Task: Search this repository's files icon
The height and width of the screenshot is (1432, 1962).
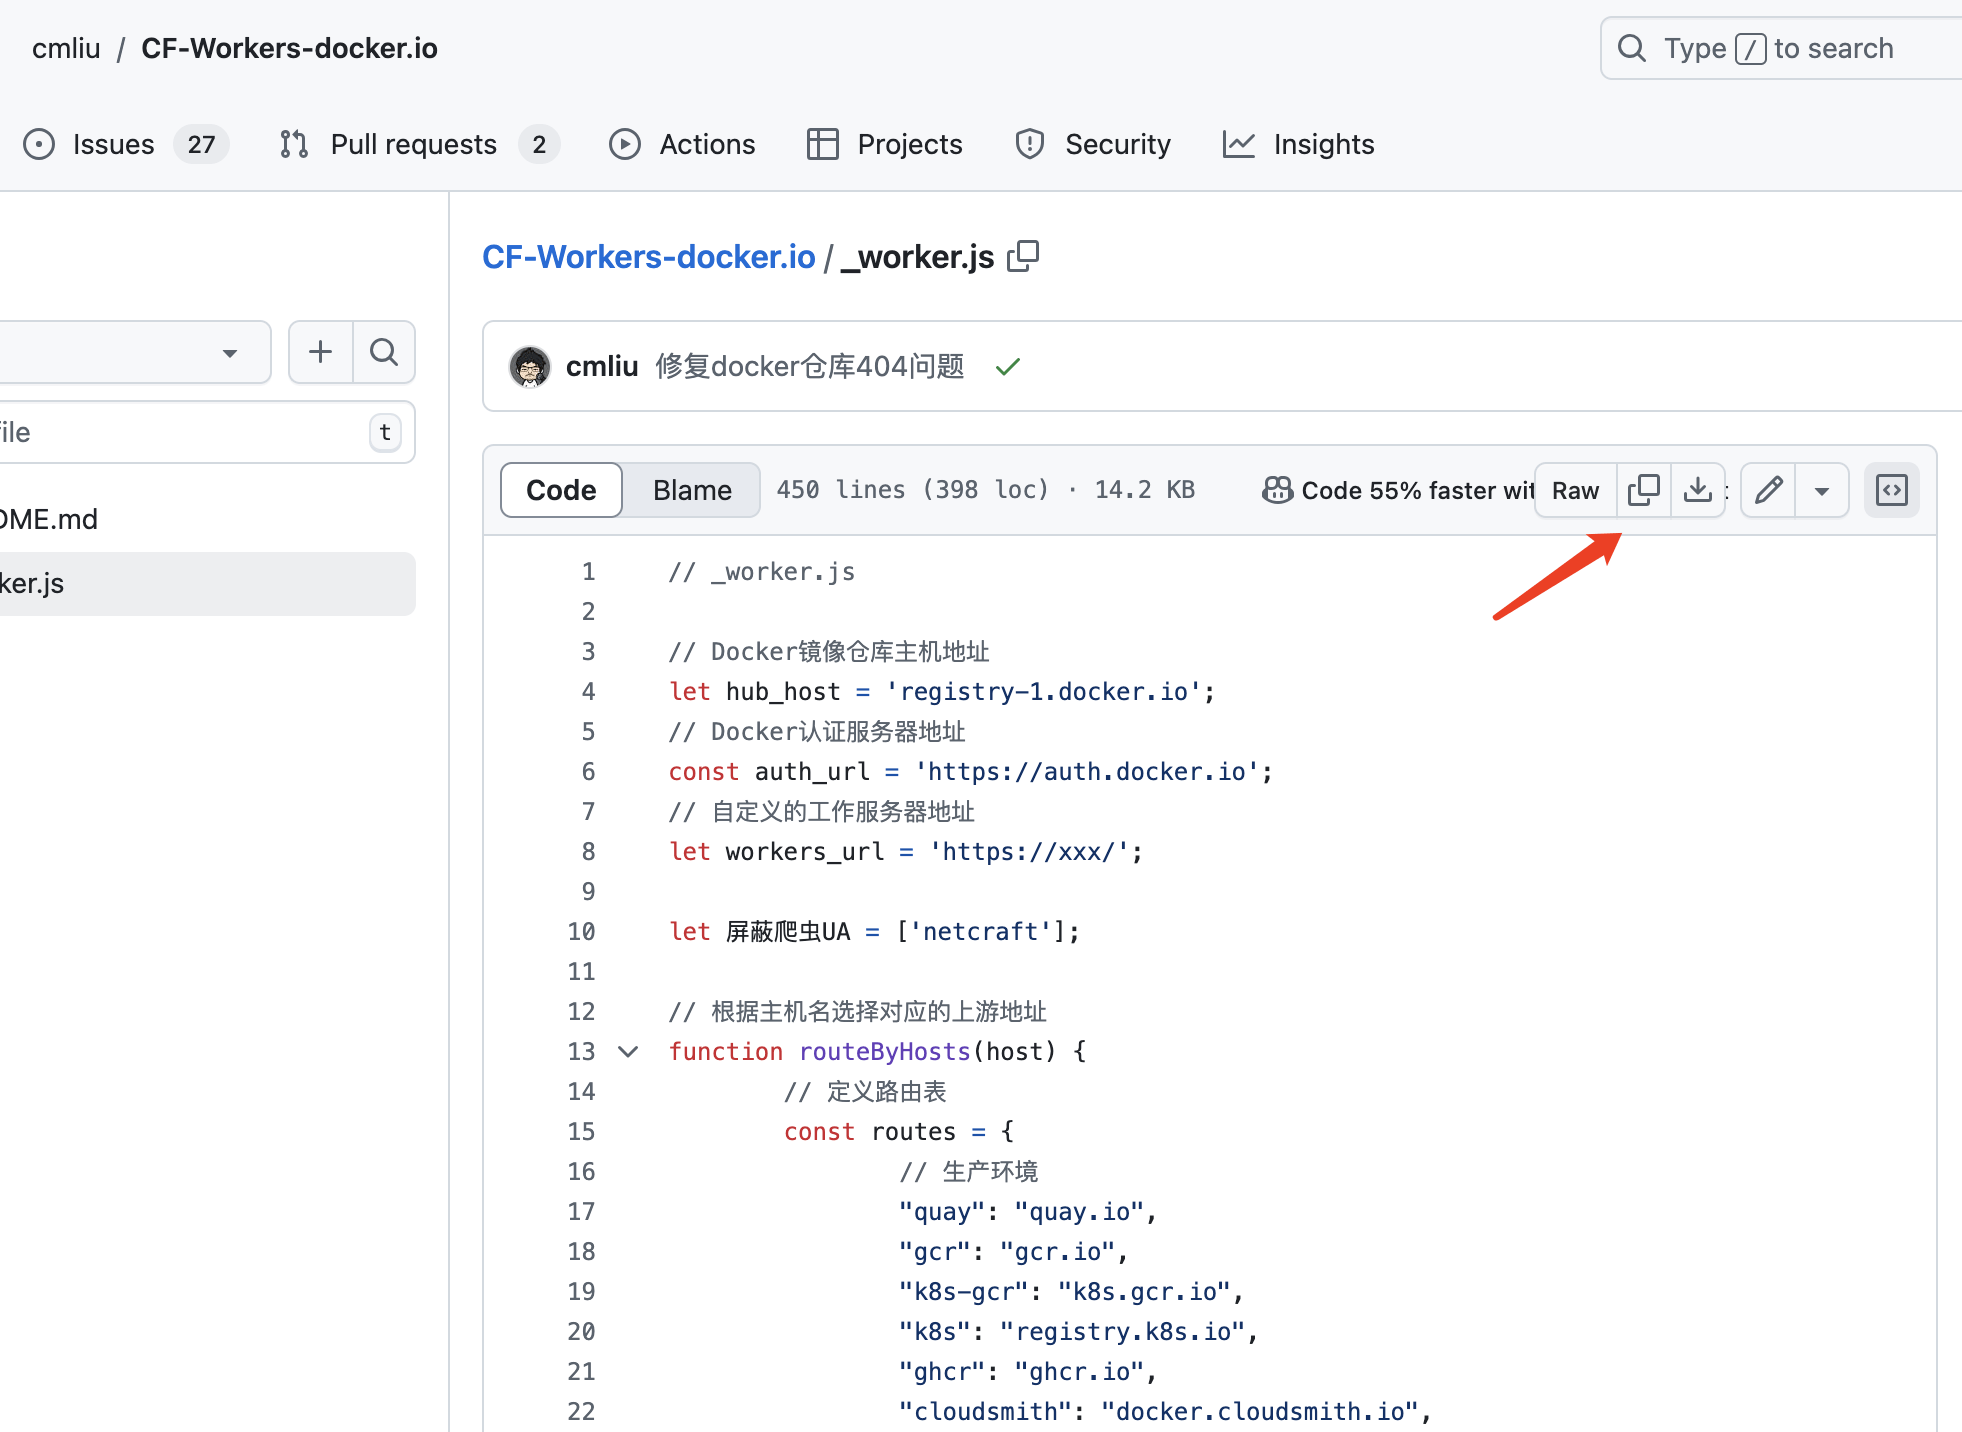Action: [384, 352]
